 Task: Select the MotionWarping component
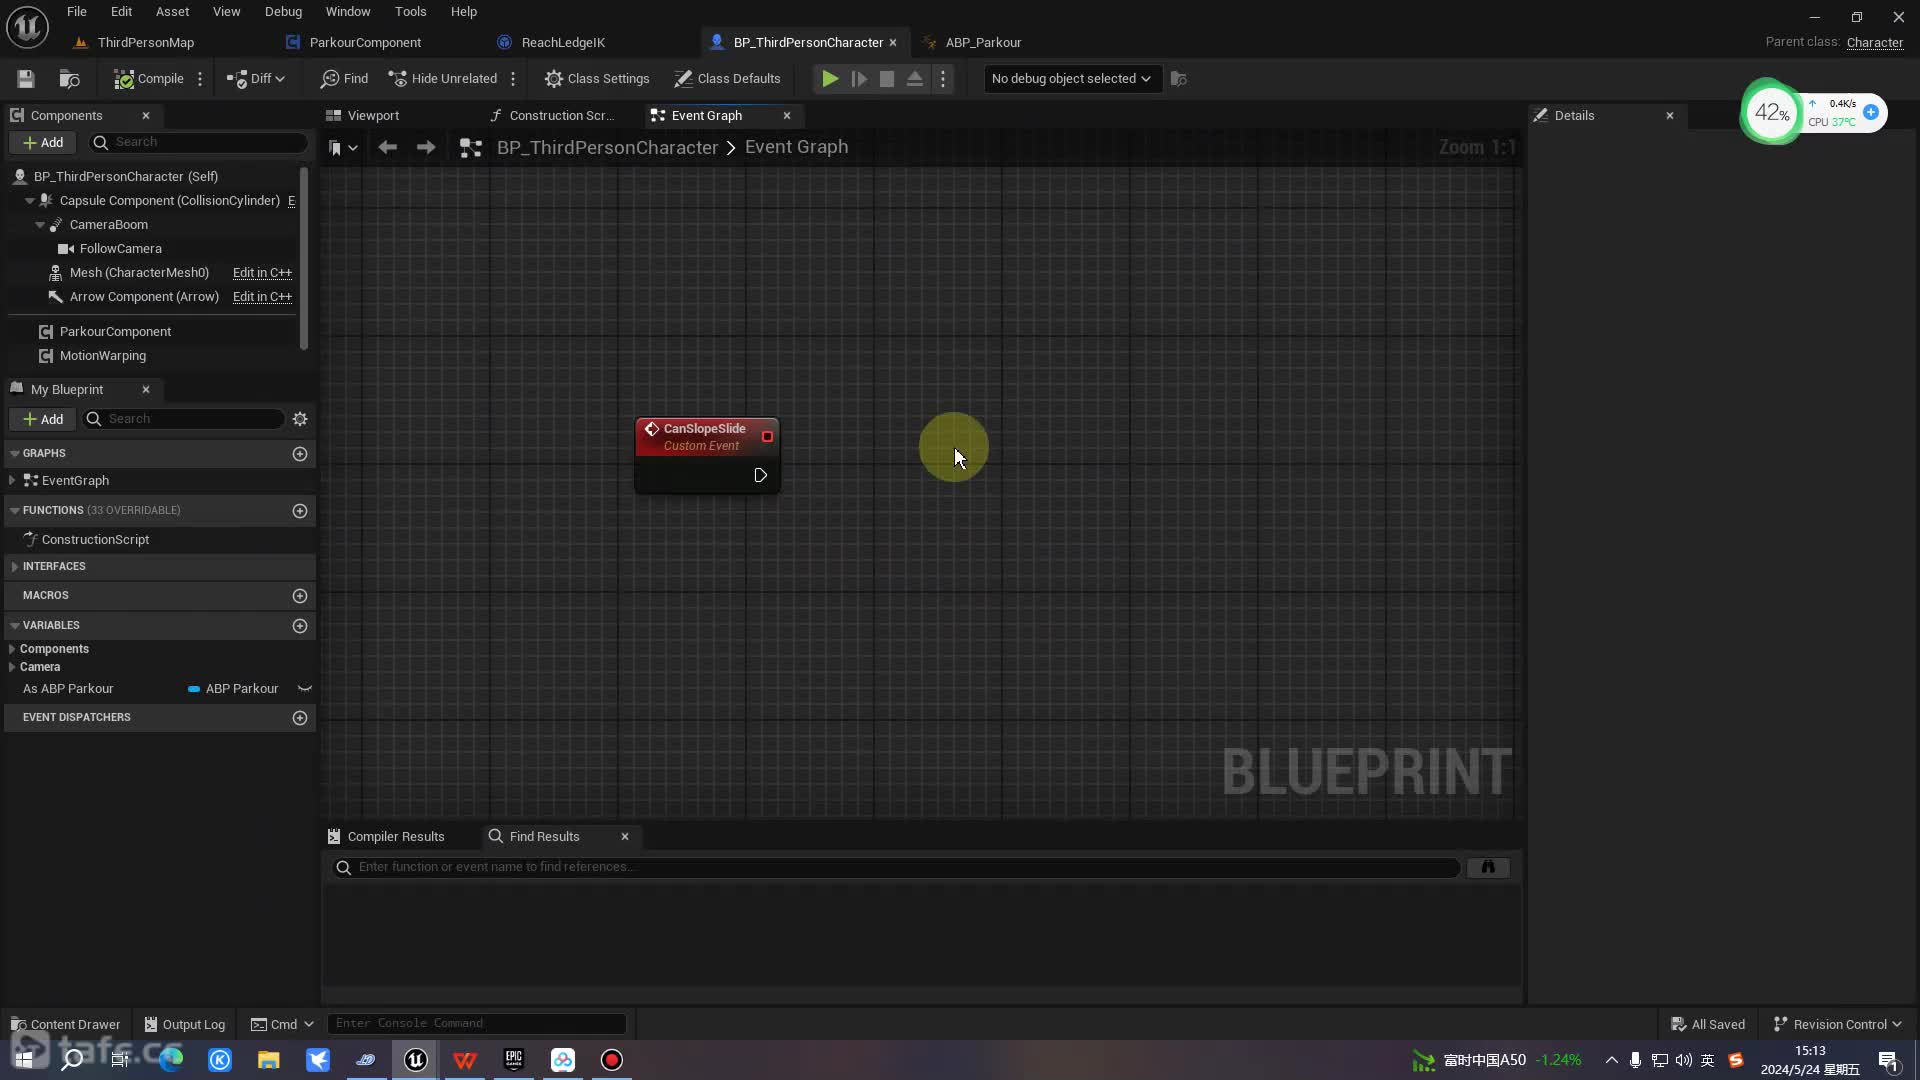click(x=102, y=356)
